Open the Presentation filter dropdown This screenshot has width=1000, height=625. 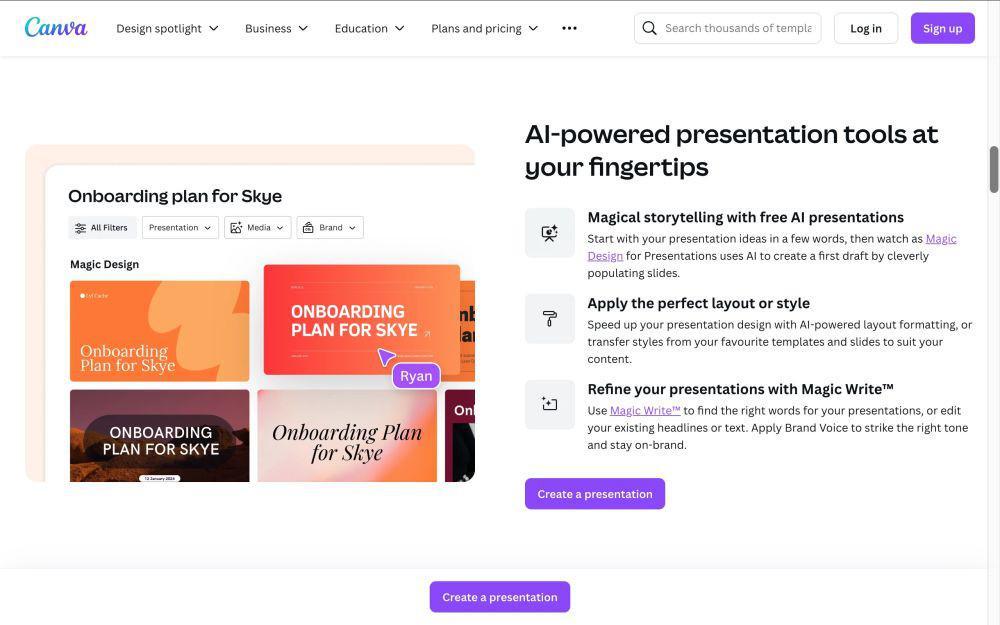[x=180, y=228]
